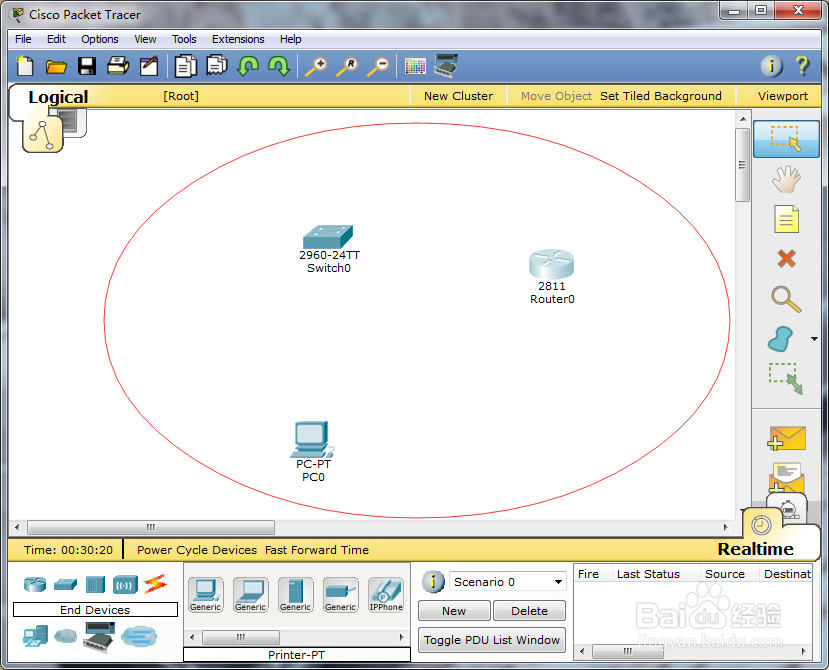Choose Connections lightning bolt category
Image resolution: width=829 pixels, height=670 pixels.
[x=155, y=584]
